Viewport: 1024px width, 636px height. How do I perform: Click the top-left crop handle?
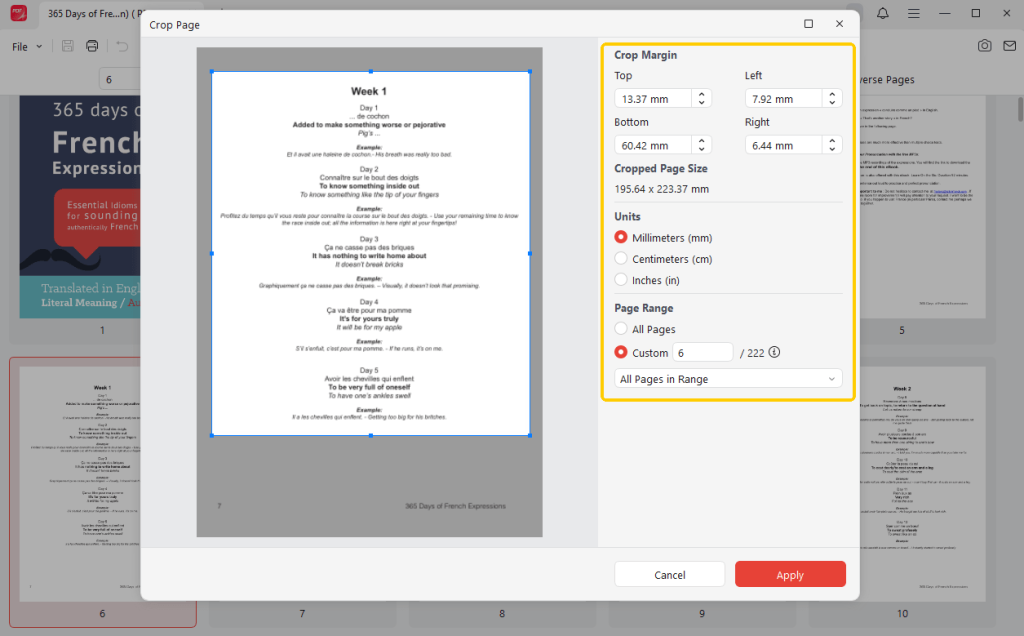tap(212, 71)
